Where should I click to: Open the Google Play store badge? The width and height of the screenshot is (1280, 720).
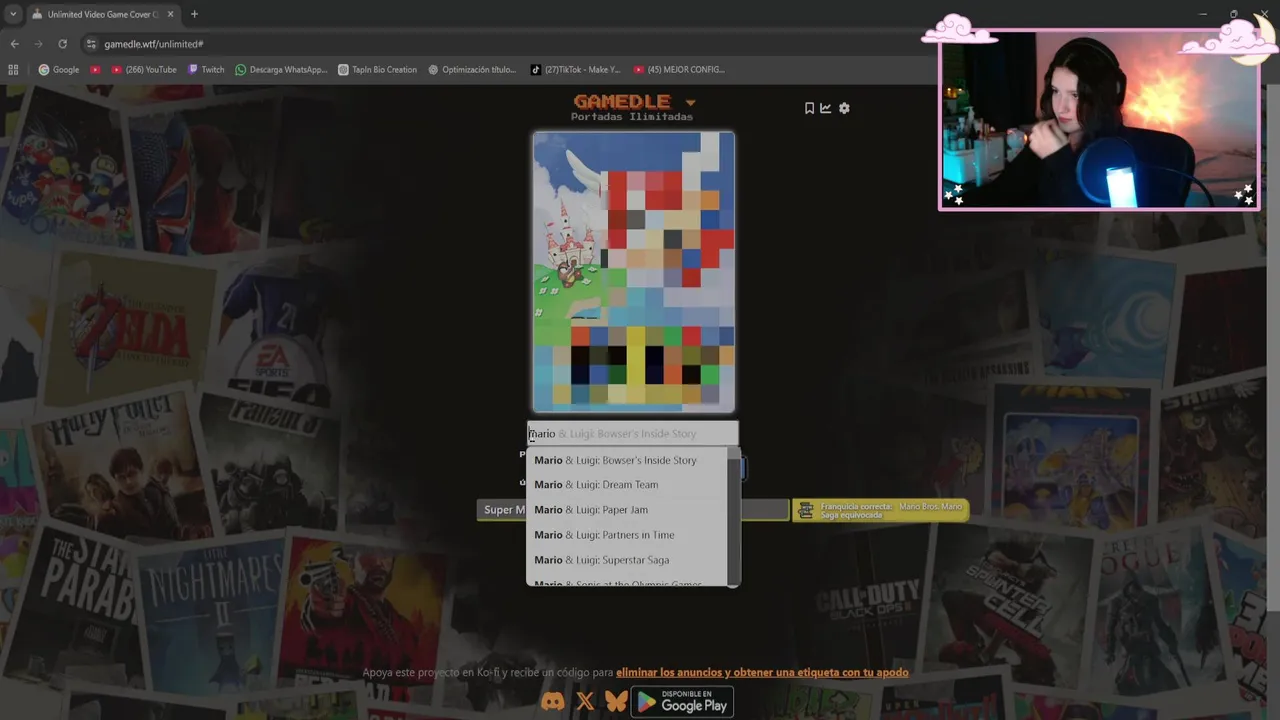coord(682,701)
